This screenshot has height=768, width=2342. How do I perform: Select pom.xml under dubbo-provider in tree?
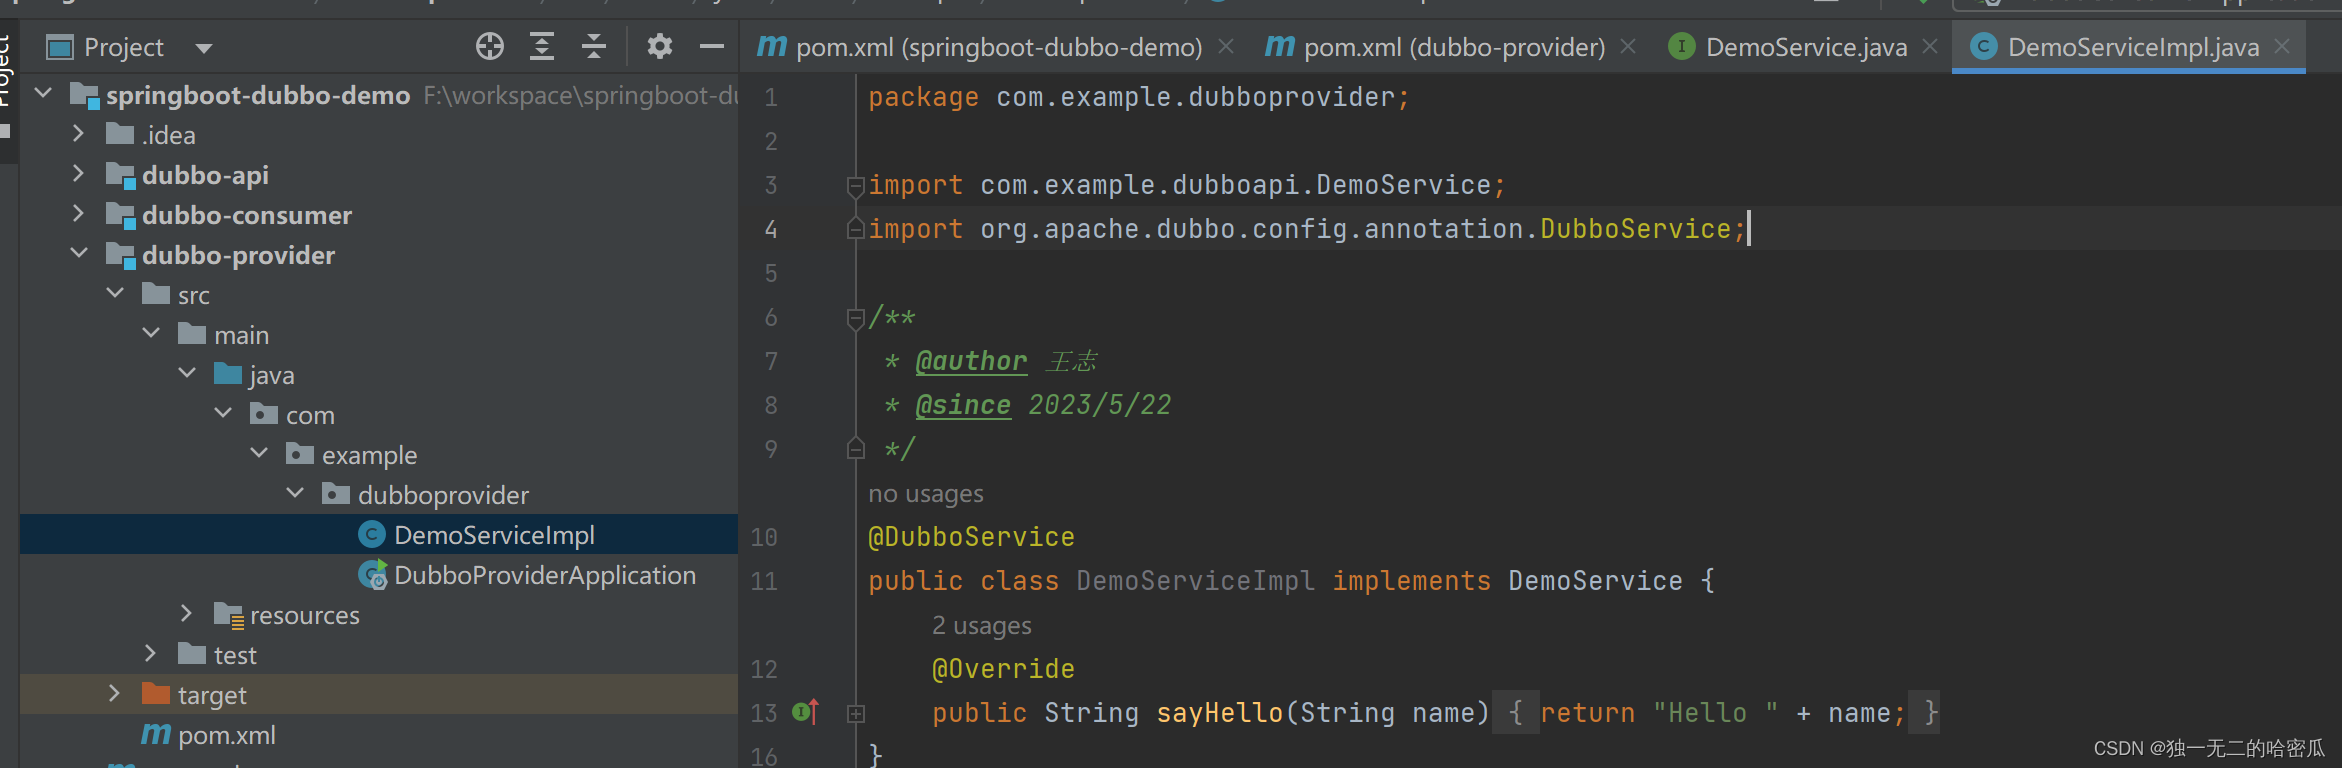[379, 734]
